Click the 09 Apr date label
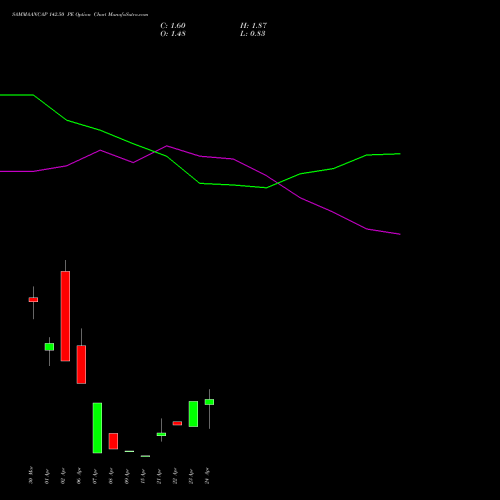This screenshot has height=500, width=500. (x=127, y=476)
